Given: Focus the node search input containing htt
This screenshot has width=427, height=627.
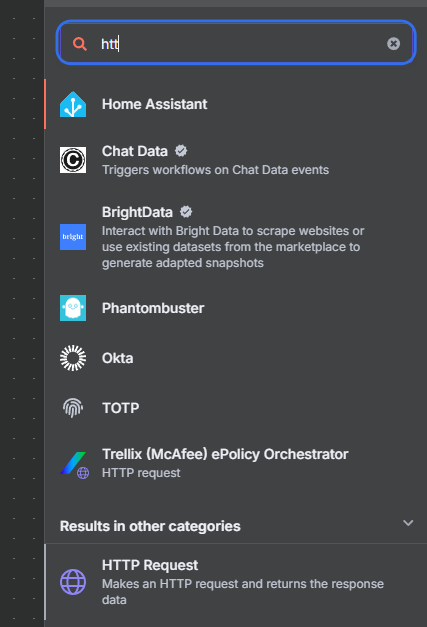Looking at the screenshot, I should pos(236,42).
